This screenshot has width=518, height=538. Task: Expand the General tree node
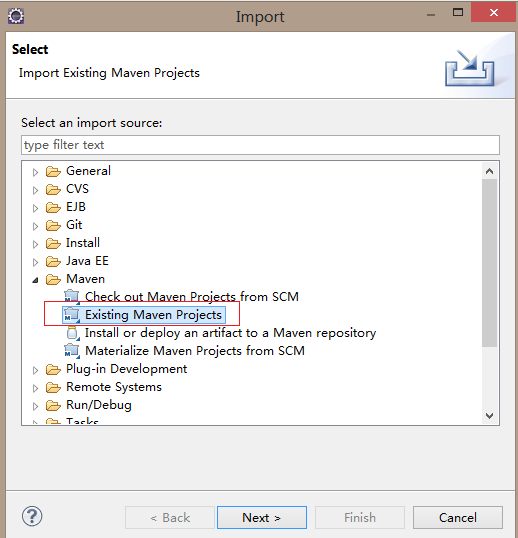click(x=35, y=172)
